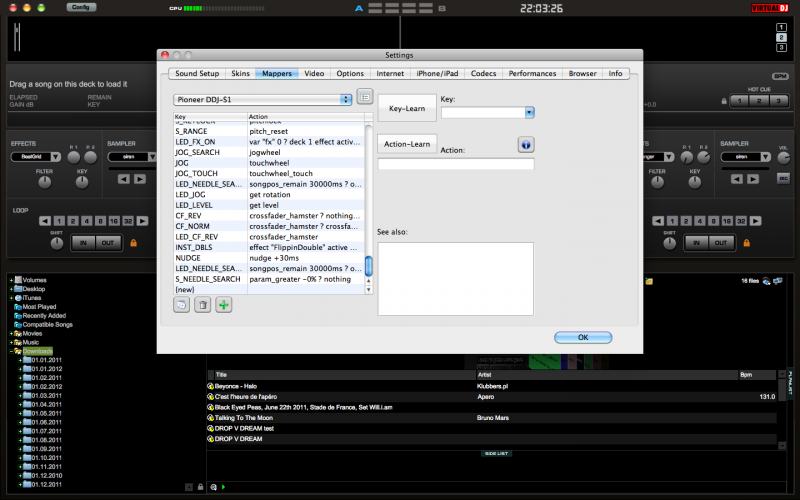Switch to the Sound Setup tab
Image resolution: width=800 pixels, height=500 pixels.
pyautogui.click(x=196, y=74)
